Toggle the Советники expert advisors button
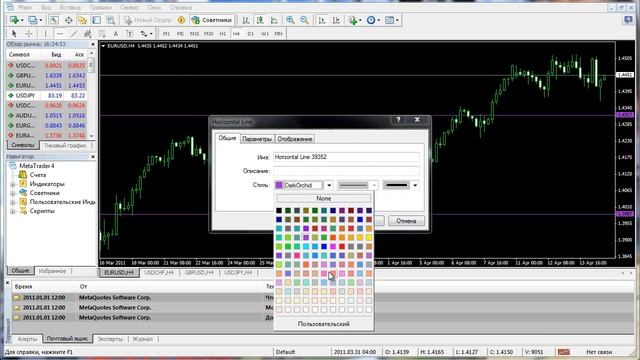The height and width of the screenshot is (360, 640). pyautogui.click(x=212, y=20)
